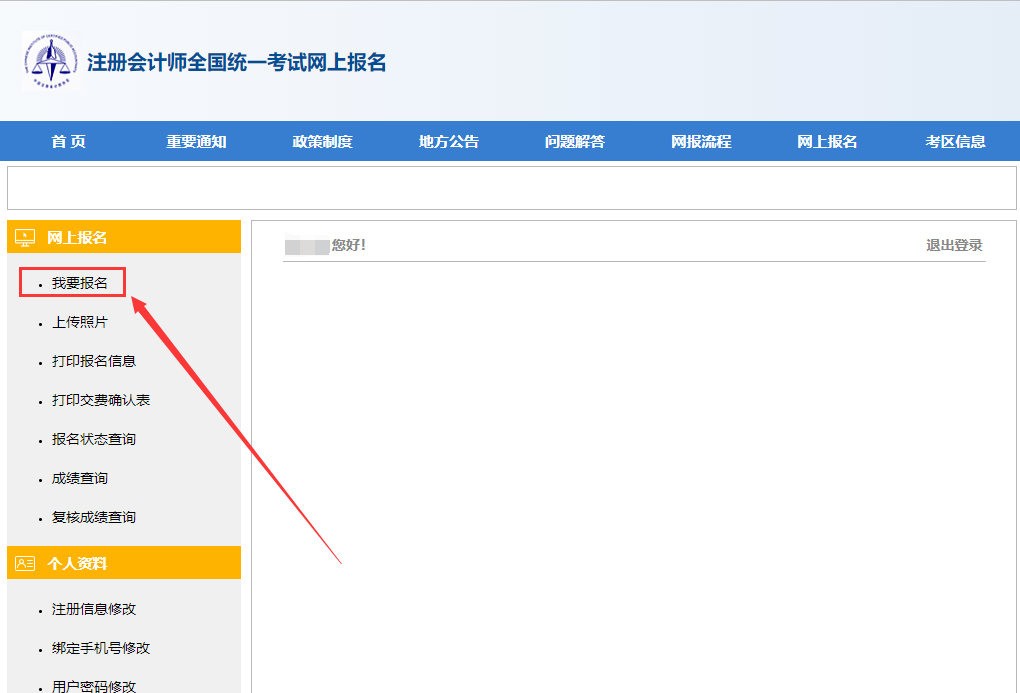Select 打印报名信息 in the sidebar
Image resolution: width=1020 pixels, height=693 pixels.
(94, 361)
